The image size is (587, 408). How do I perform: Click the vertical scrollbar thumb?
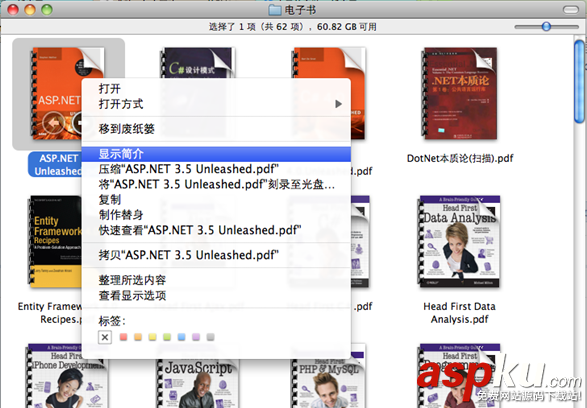(x=580, y=82)
